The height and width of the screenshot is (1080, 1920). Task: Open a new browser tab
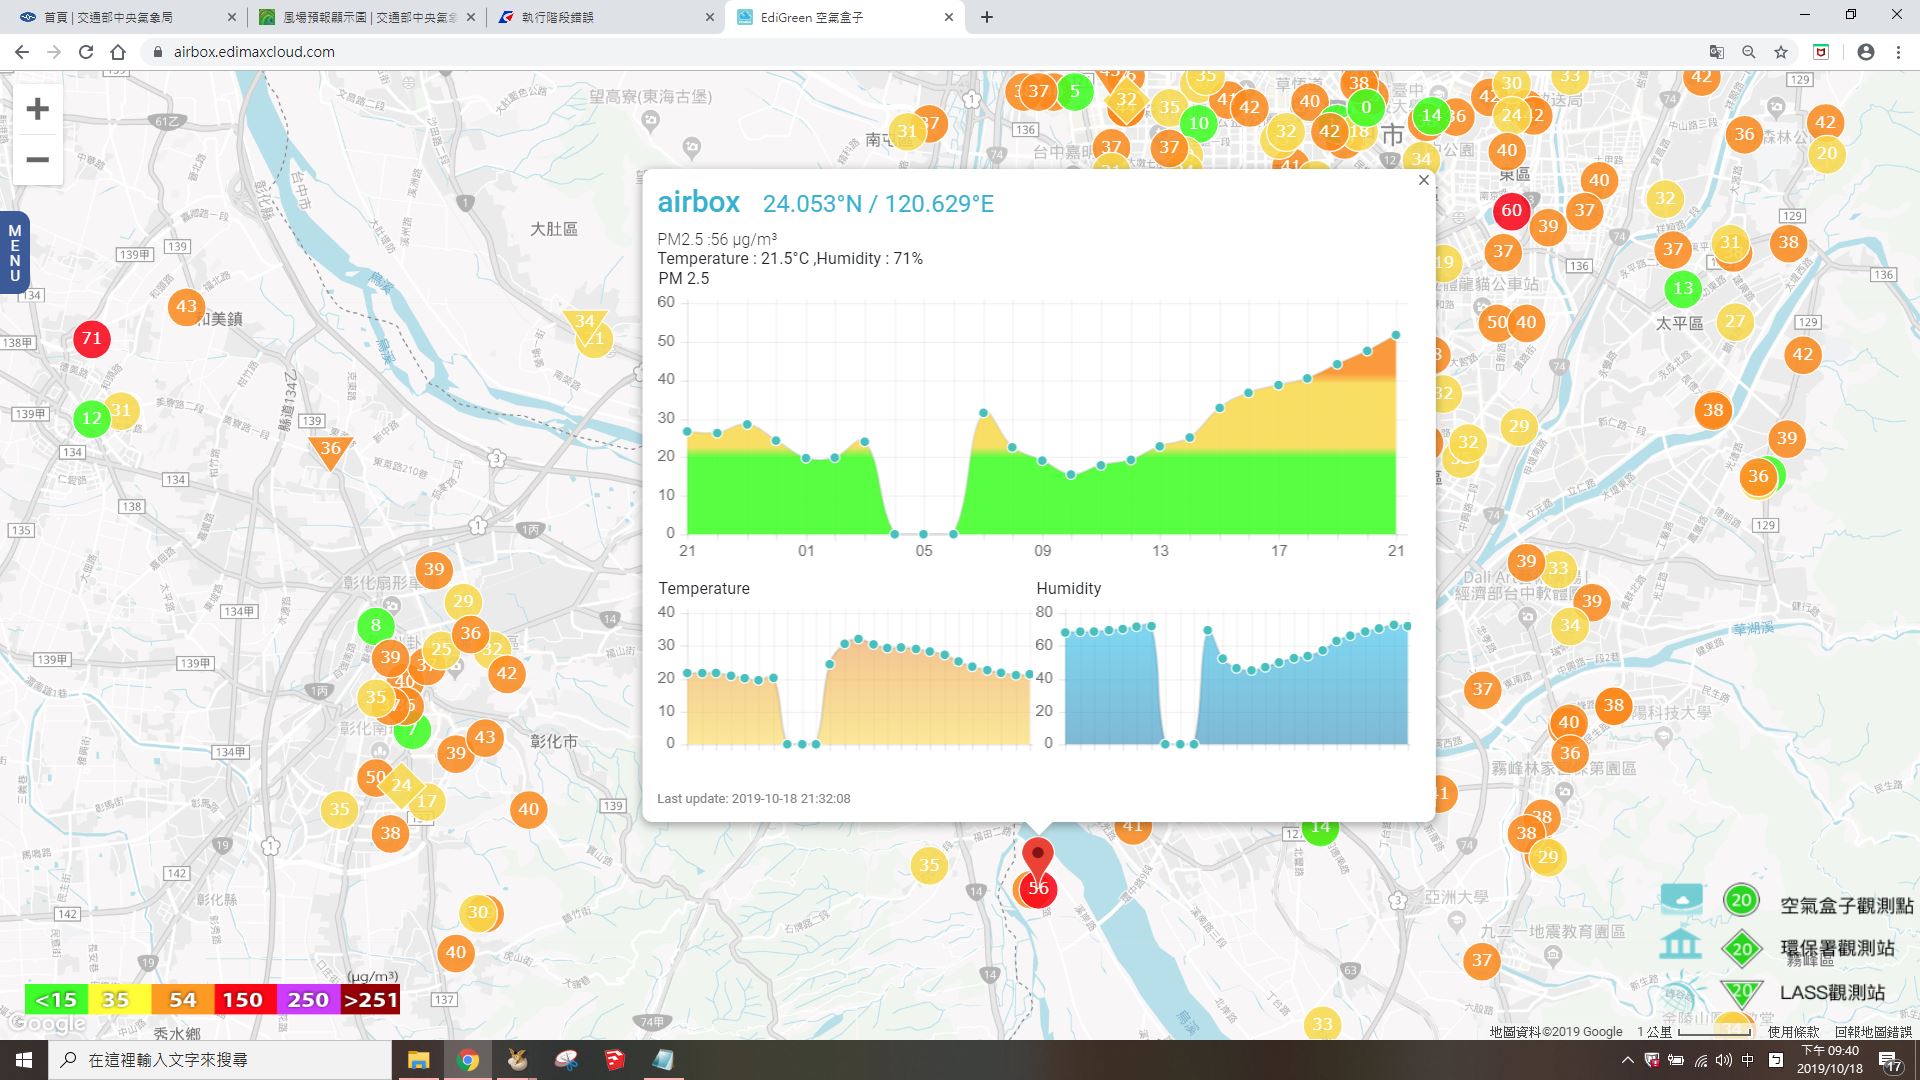coord(986,17)
